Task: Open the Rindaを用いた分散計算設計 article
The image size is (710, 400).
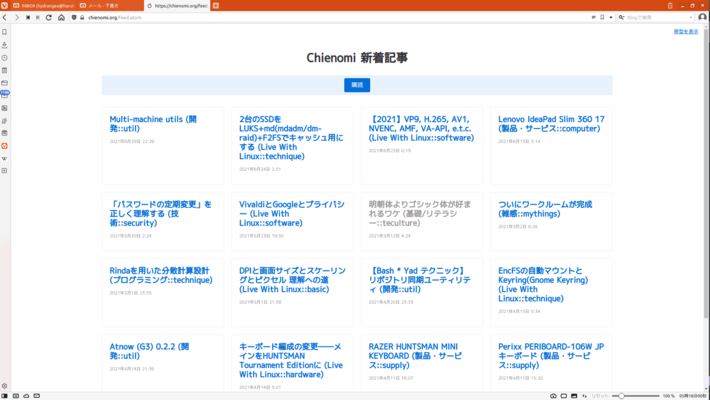Action: (161, 275)
